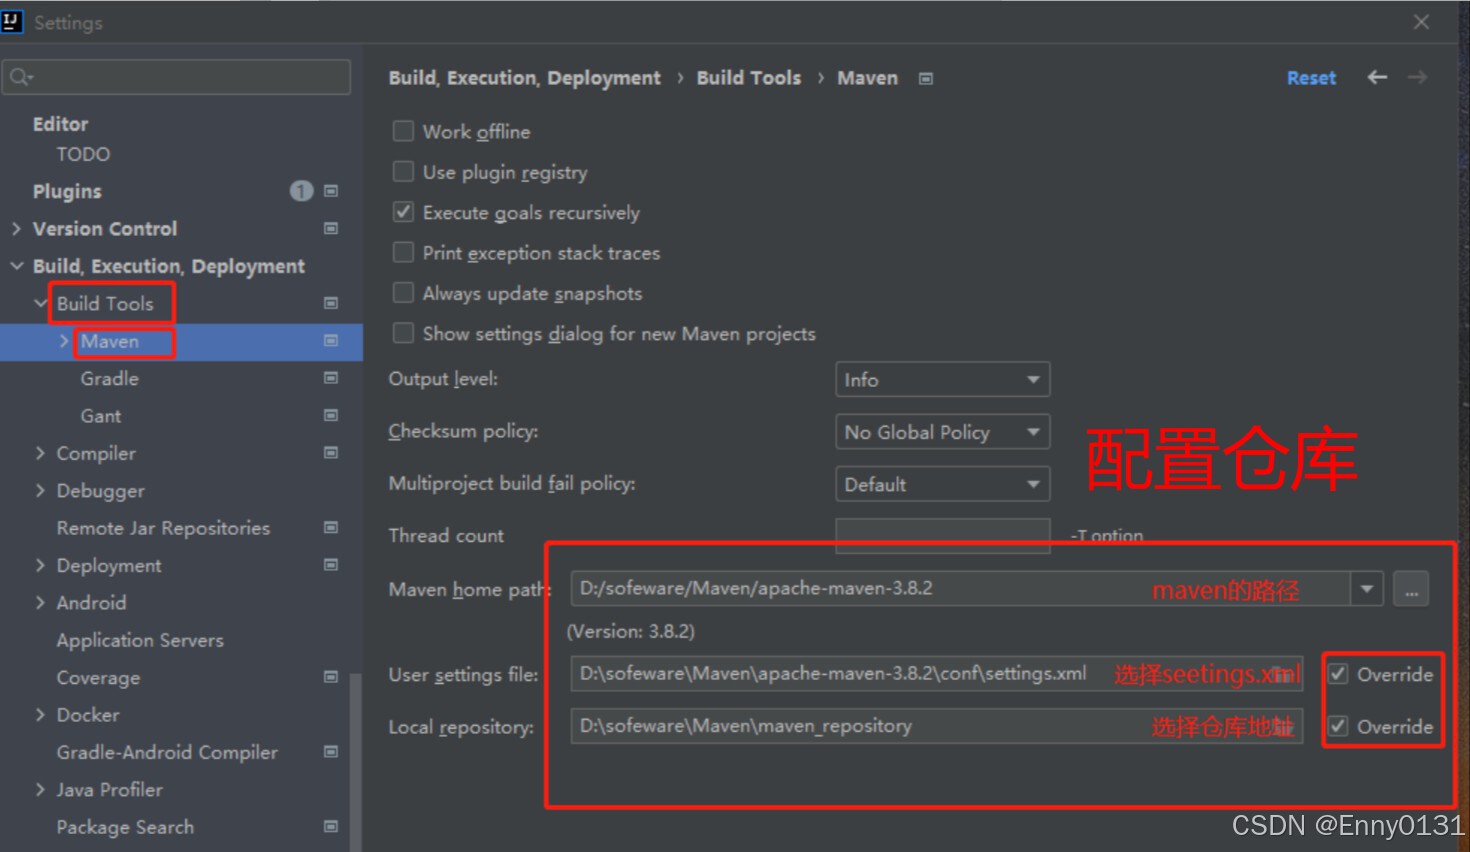This screenshot has height=852, width=1470.
Task: Click the search magnifier icon in settings
Action: pyautogui.click(x=20, y=77)
